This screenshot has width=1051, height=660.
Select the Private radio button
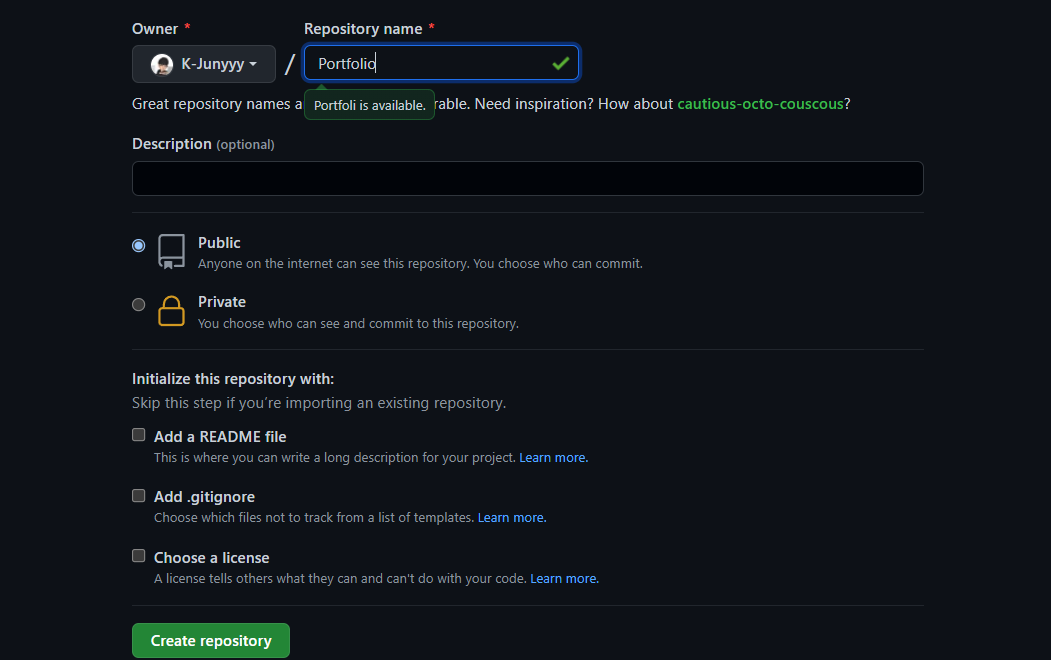pos(139,305)
